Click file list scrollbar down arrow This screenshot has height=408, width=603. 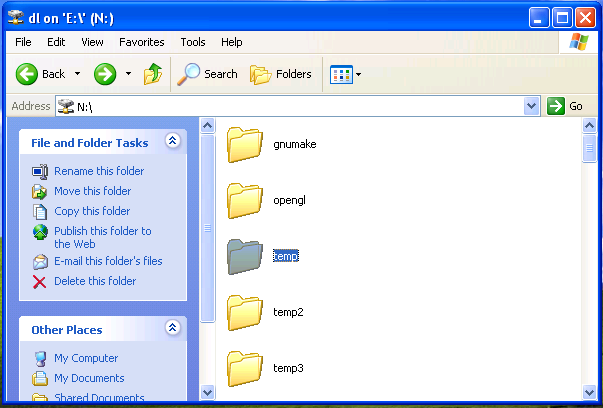point(590,393)
